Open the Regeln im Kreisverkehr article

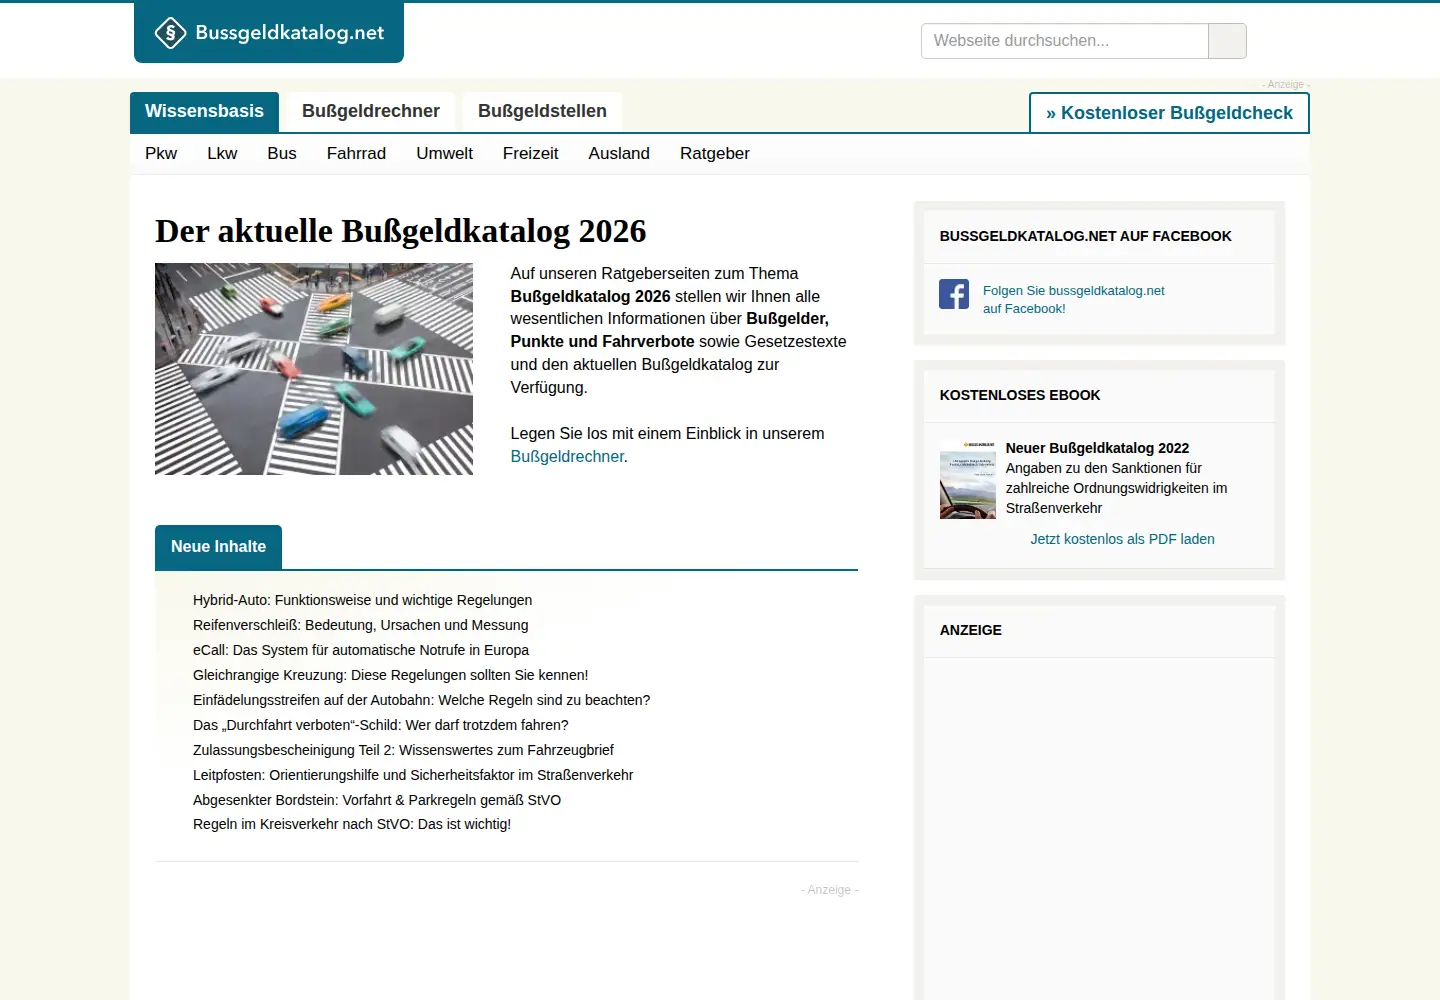click(352, 824)
